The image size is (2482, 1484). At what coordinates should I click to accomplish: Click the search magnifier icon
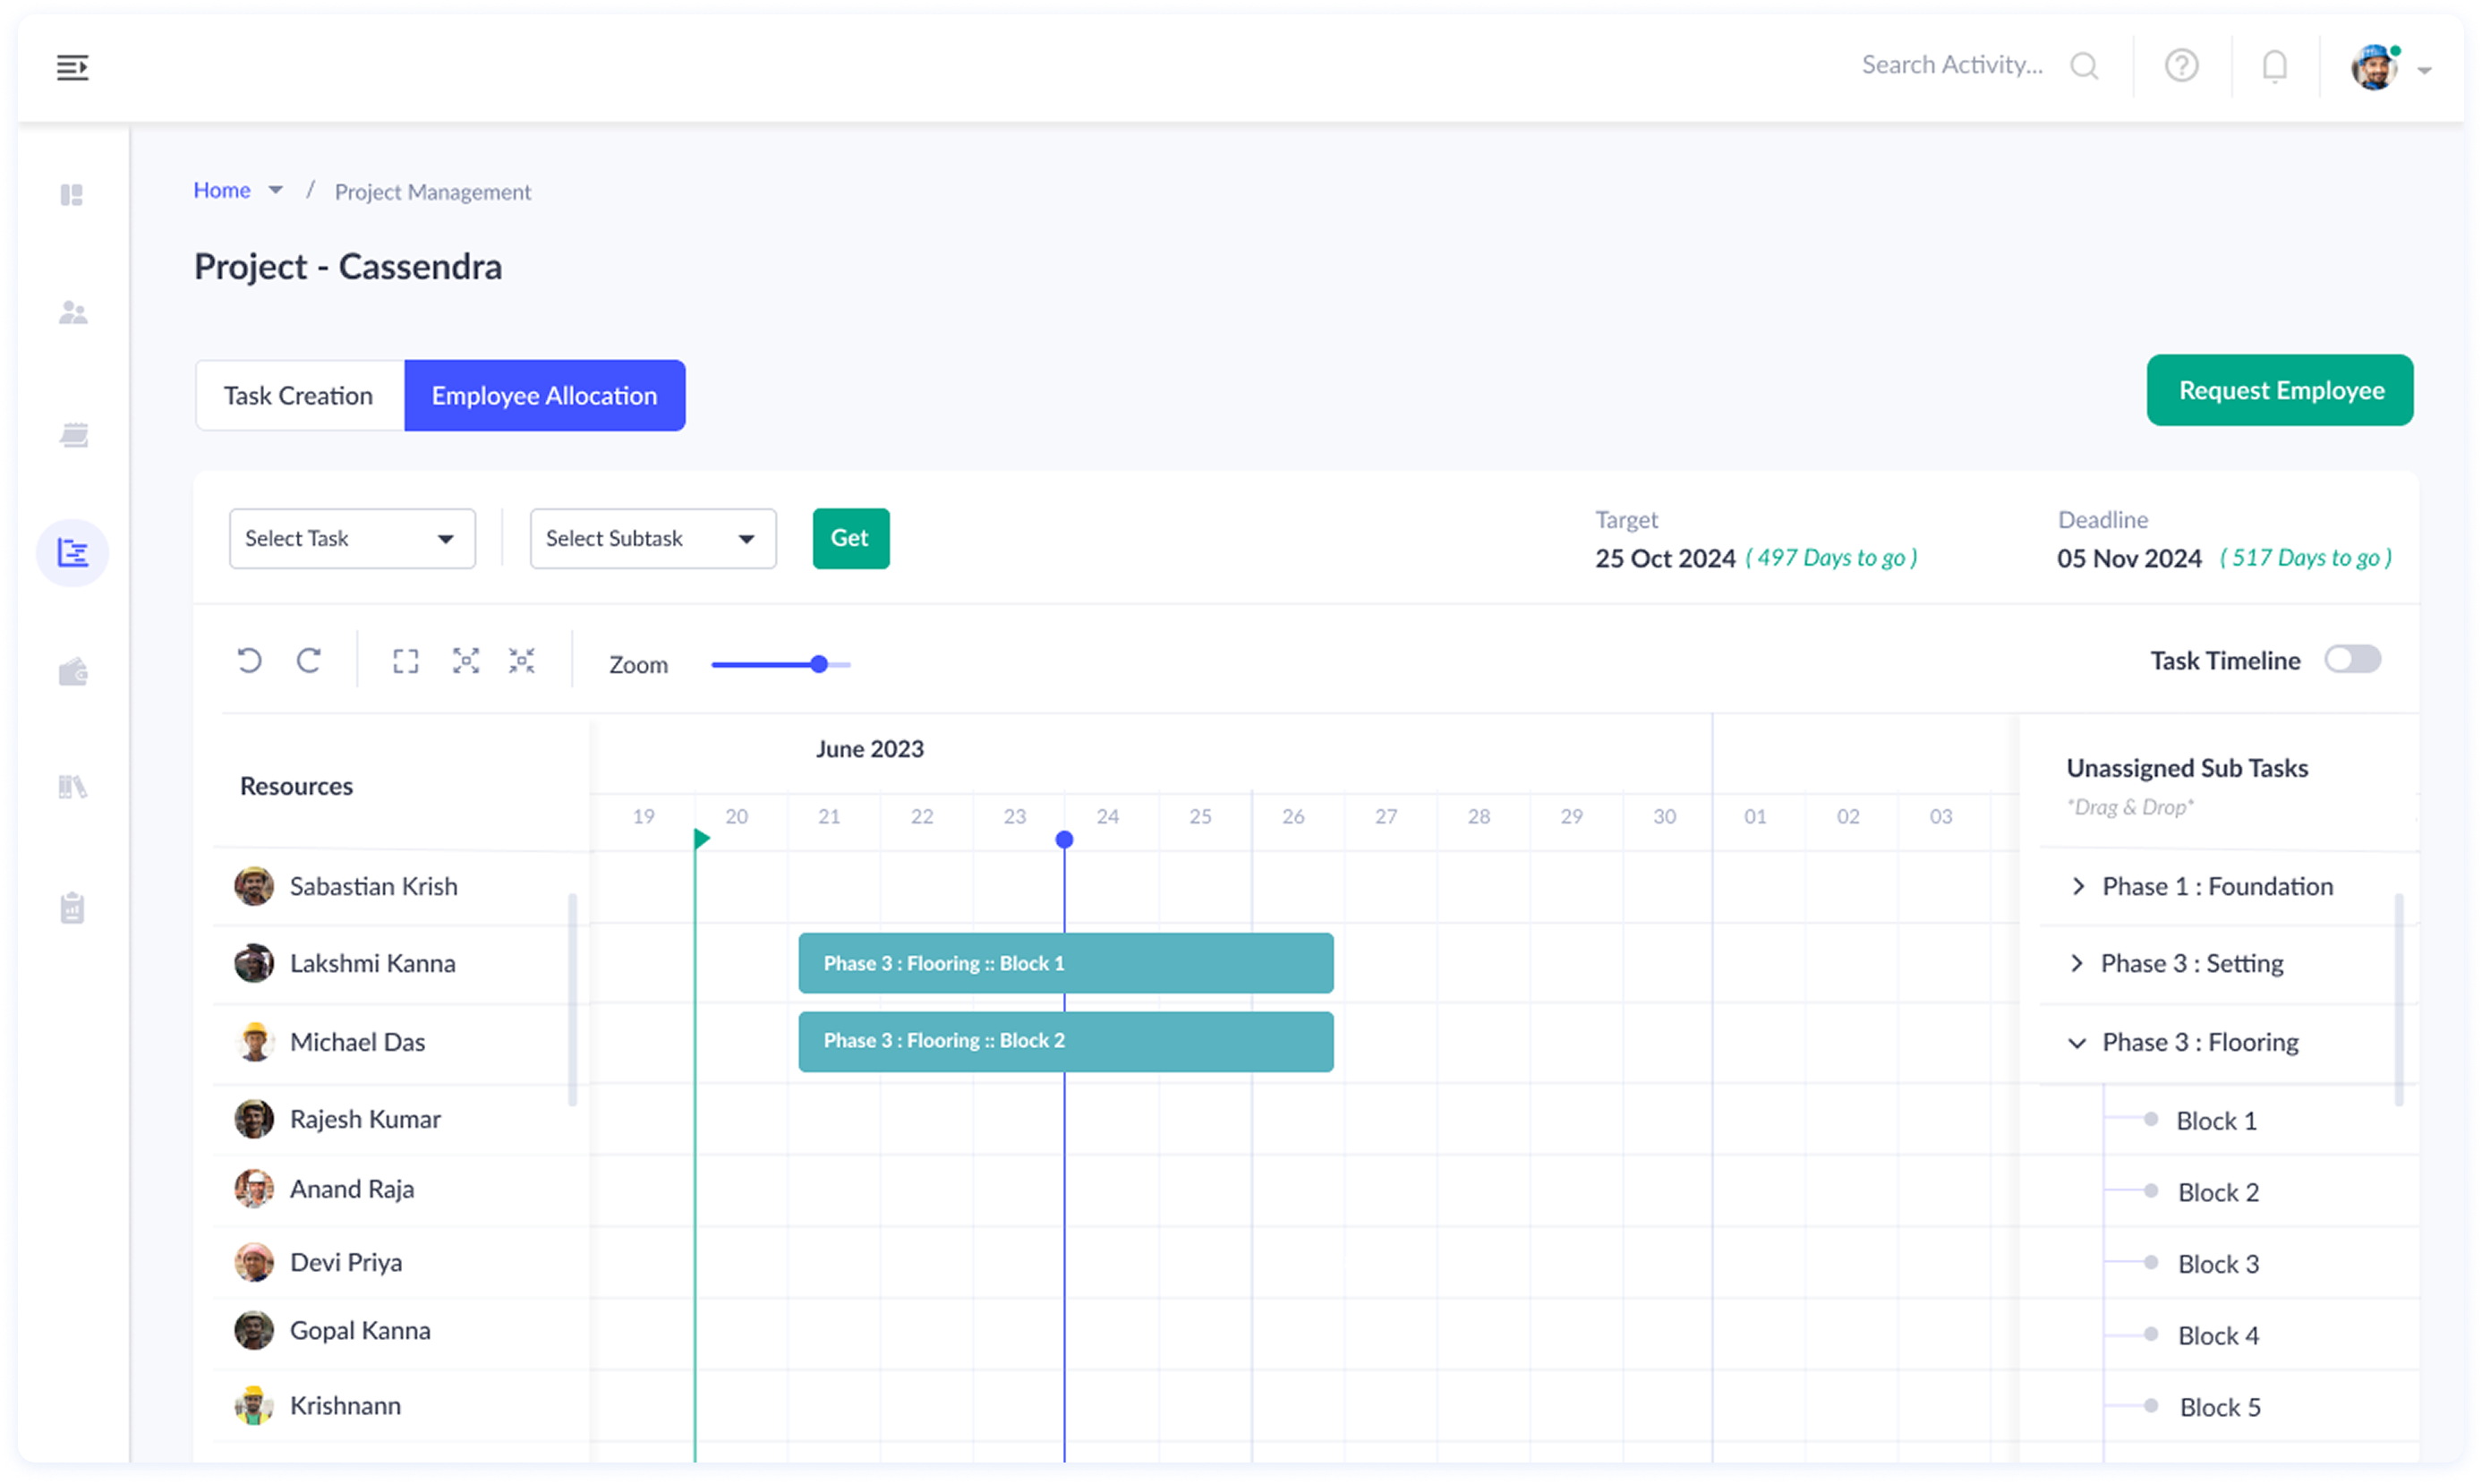(2084, 66)
